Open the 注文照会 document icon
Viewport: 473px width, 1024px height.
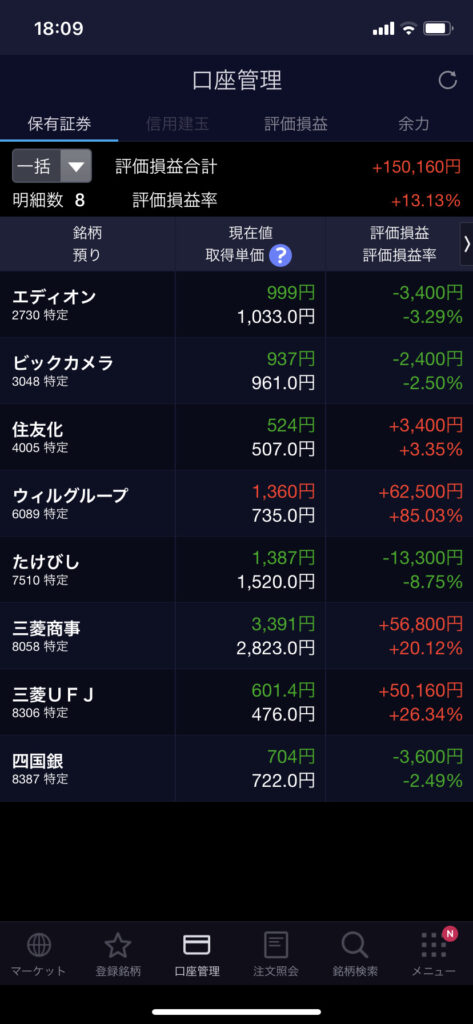(276, 944)
